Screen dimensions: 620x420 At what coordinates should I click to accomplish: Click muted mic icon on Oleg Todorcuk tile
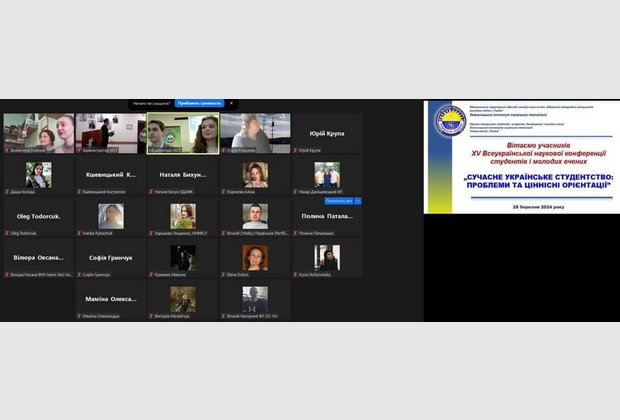(x=7, y=233)
